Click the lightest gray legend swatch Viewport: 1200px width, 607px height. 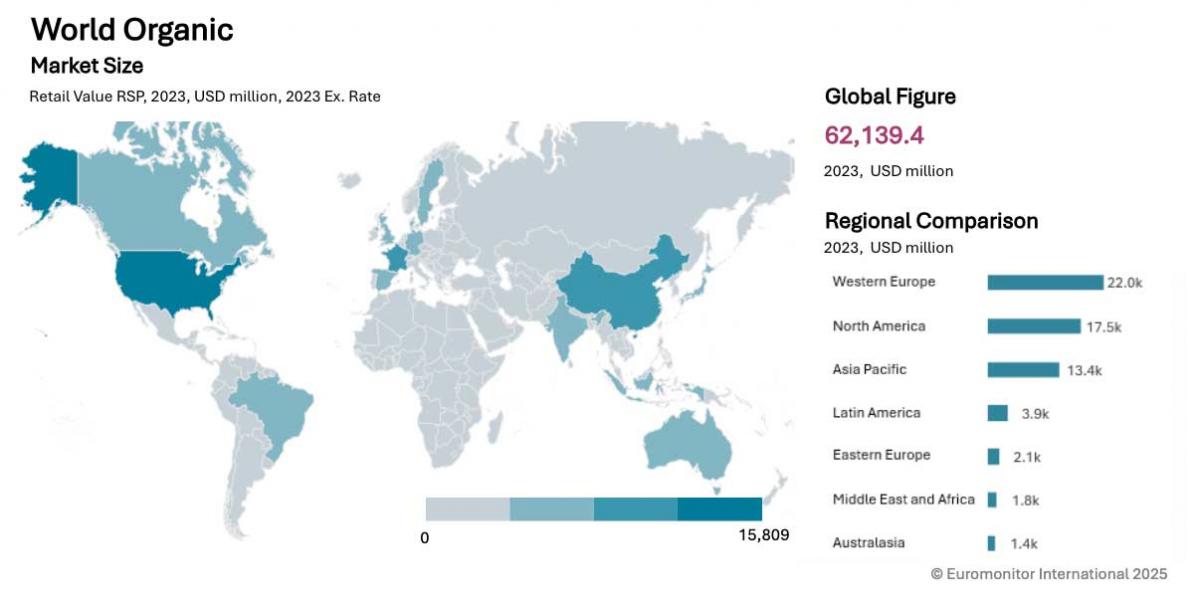pos(467,509)
